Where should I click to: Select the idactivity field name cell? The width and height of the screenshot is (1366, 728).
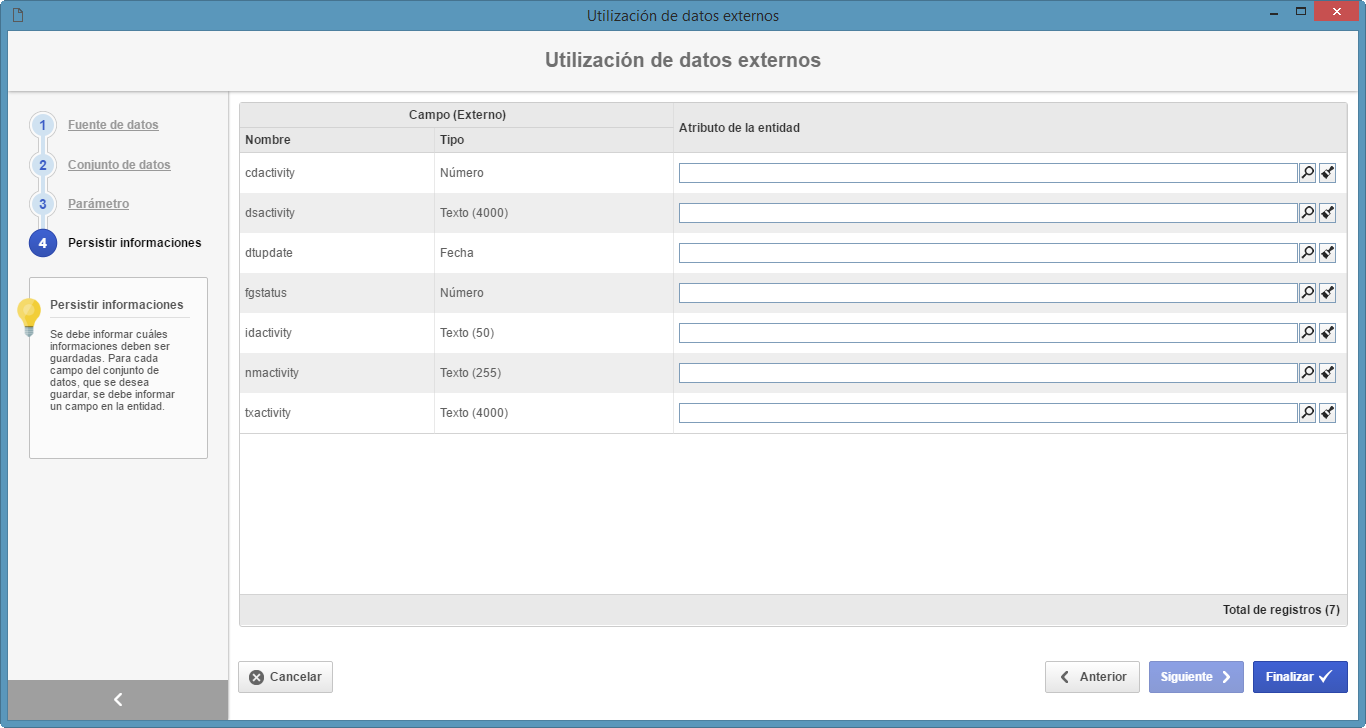pos(337,333)
